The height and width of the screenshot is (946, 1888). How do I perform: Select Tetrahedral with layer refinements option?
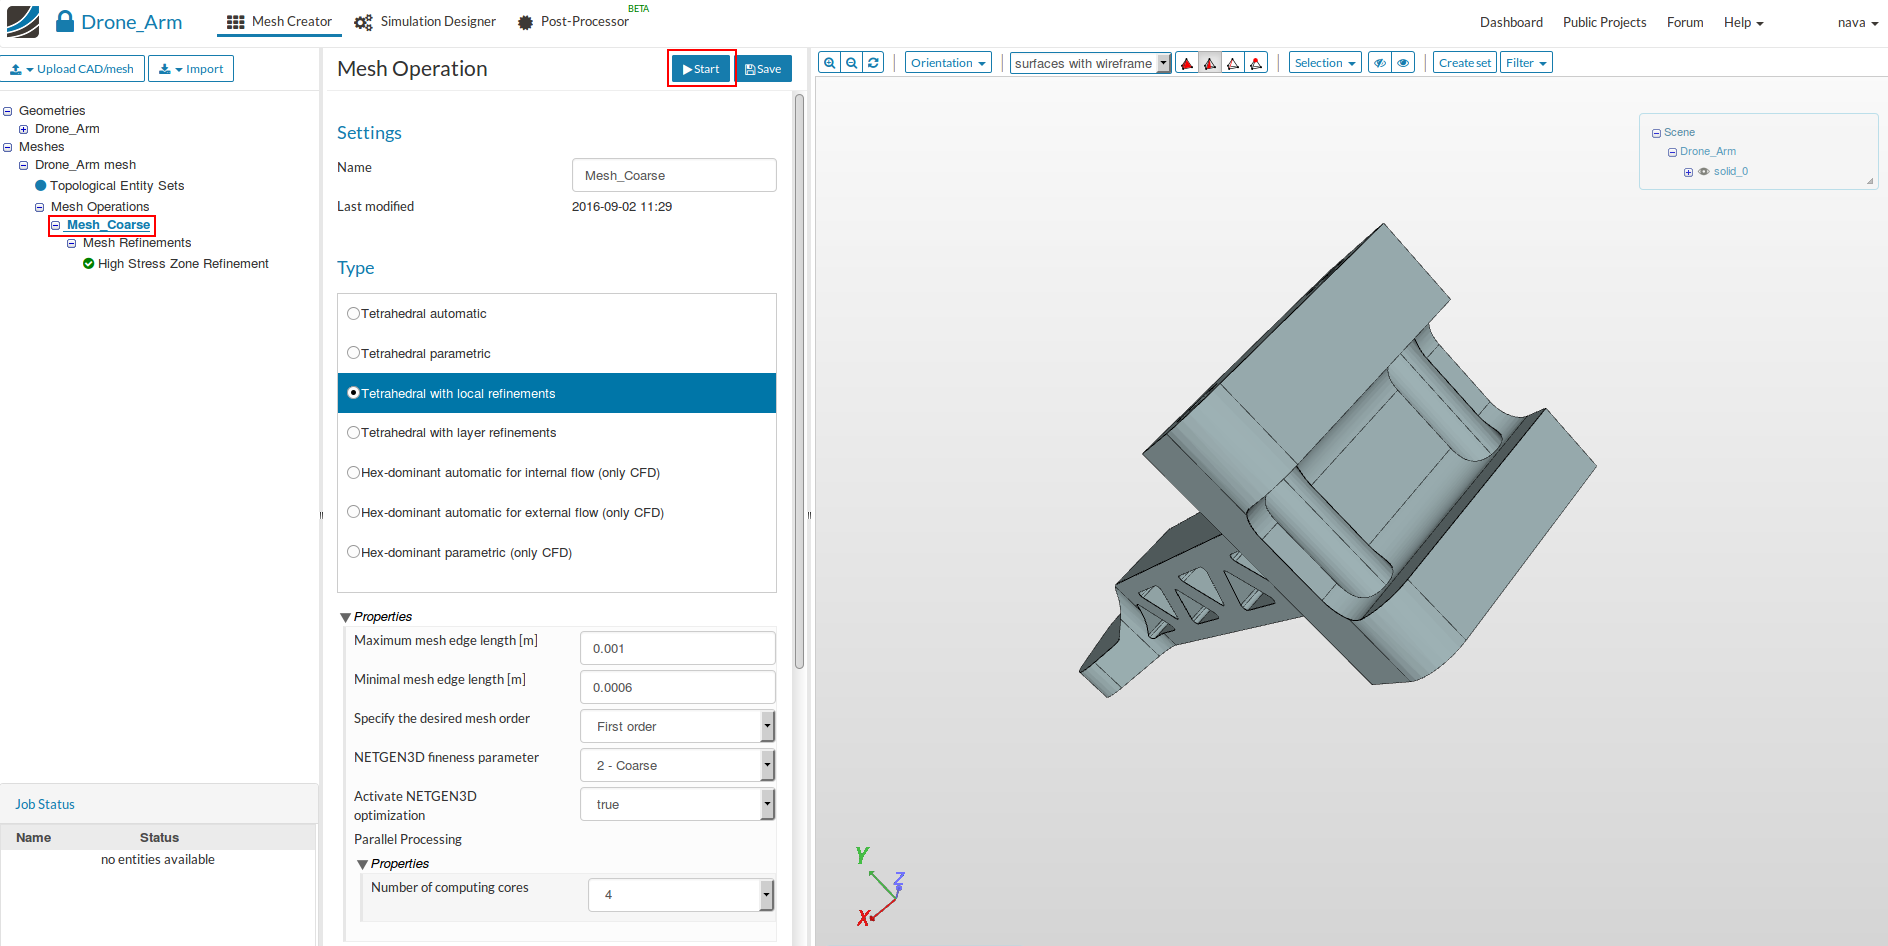coord(353,433)
